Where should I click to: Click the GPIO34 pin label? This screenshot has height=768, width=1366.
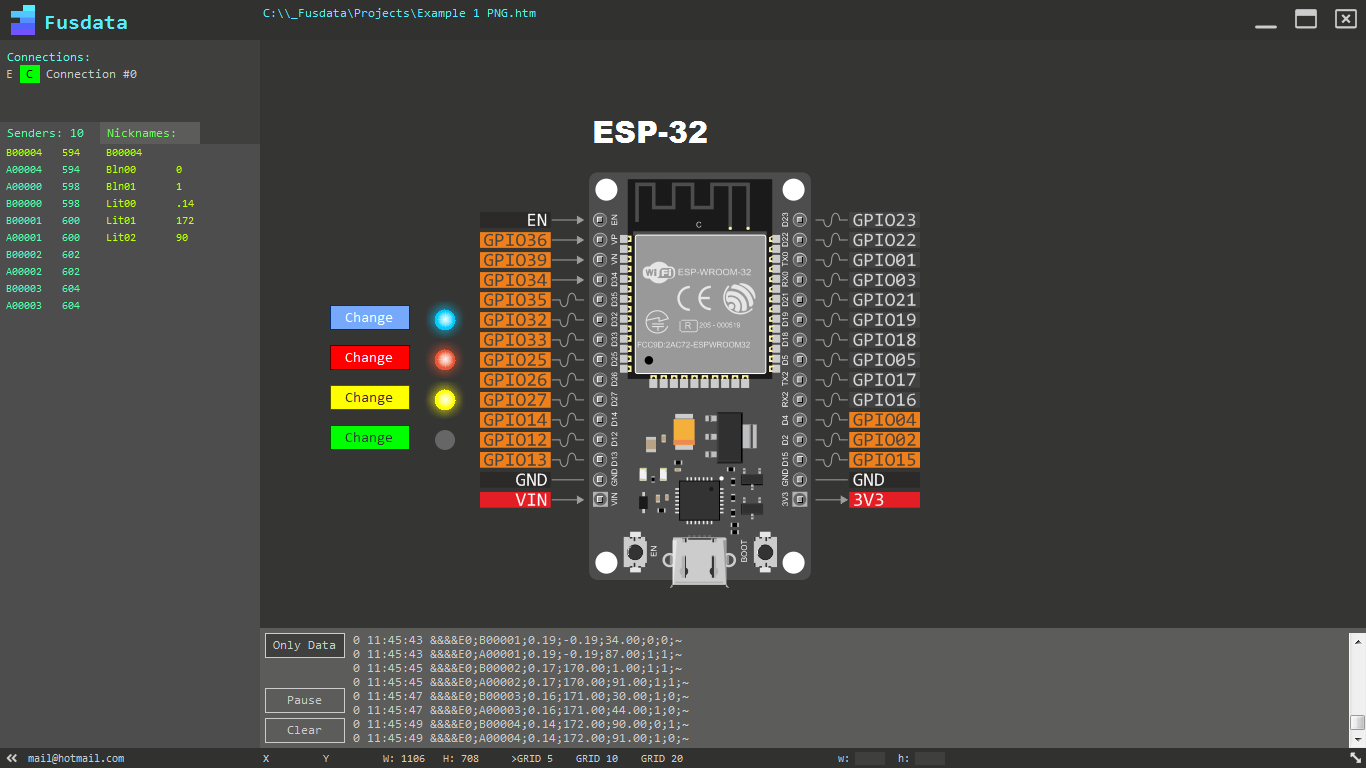(x=515, y=280)
